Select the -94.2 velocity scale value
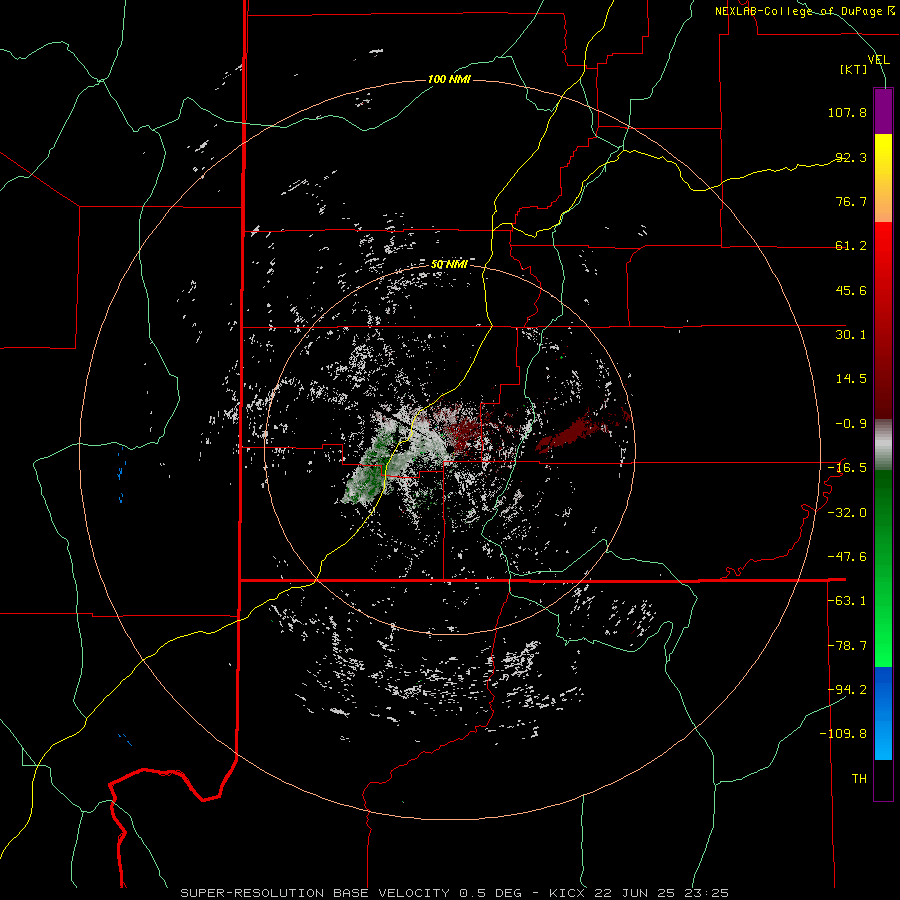The width and height of the screenshot is (900, 900). 847,689
